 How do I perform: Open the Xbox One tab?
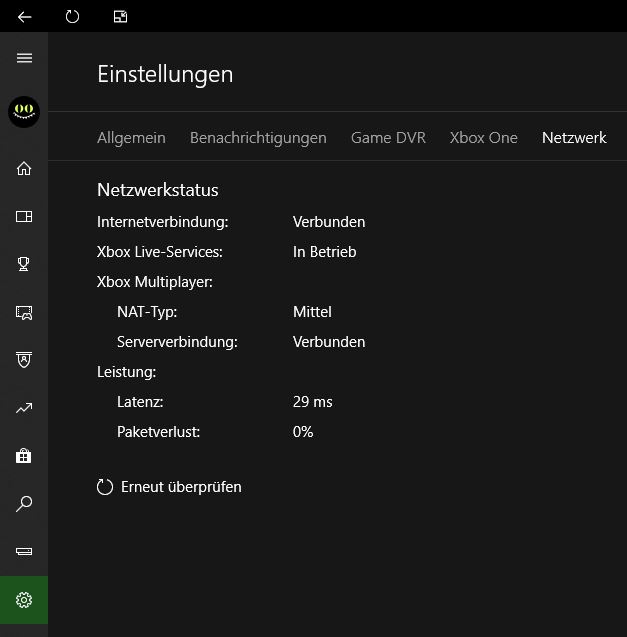click(484, 138)
